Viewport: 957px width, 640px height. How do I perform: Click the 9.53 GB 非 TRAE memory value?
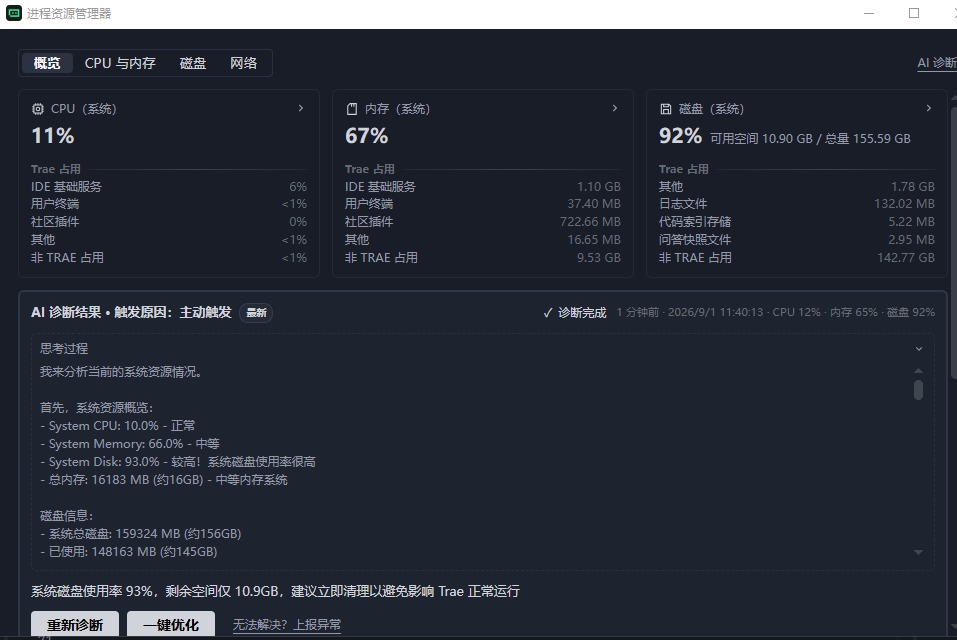click(x=599, y=257)
